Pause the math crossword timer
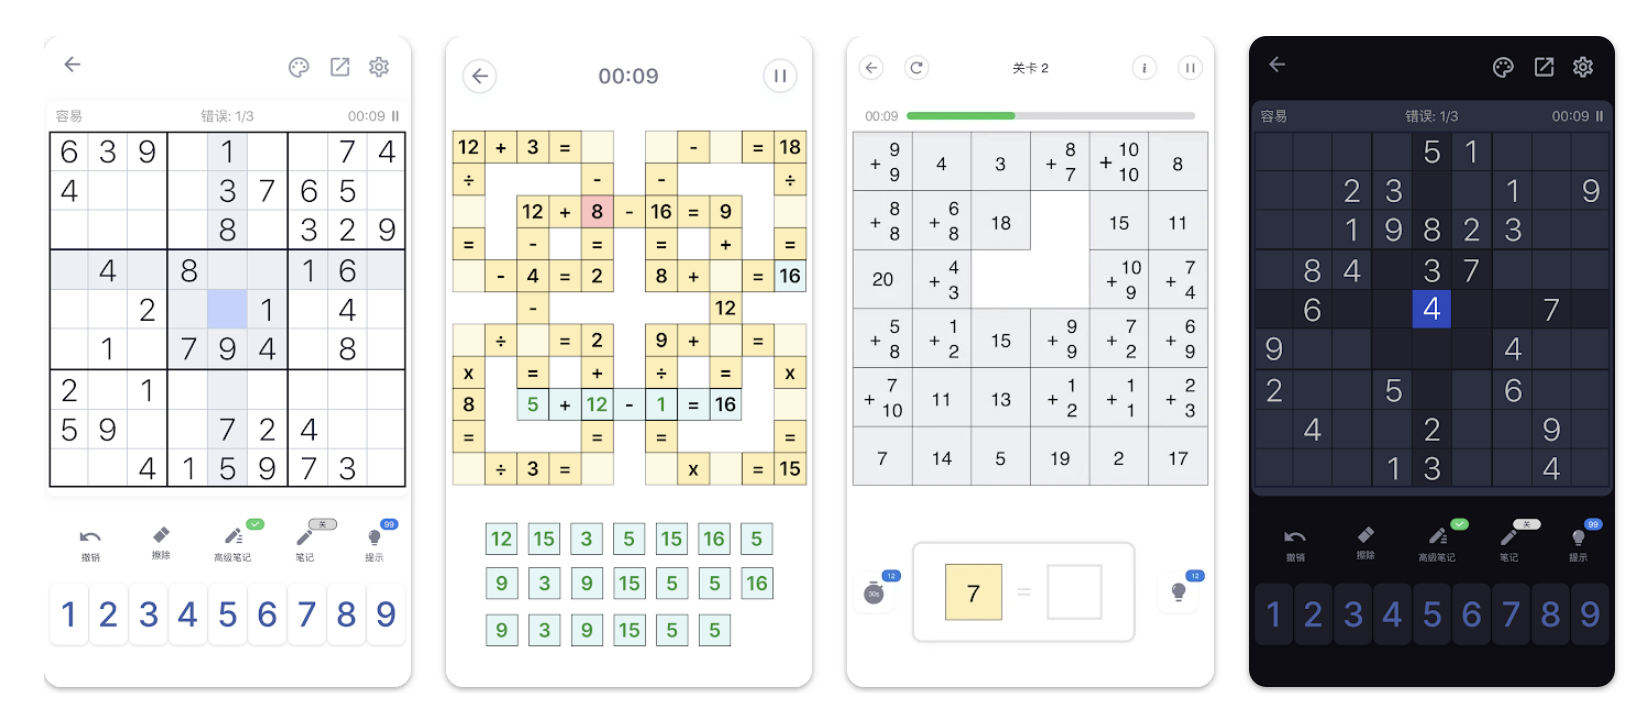This screenshot has height=712, width=1644. tap(780, 76)
